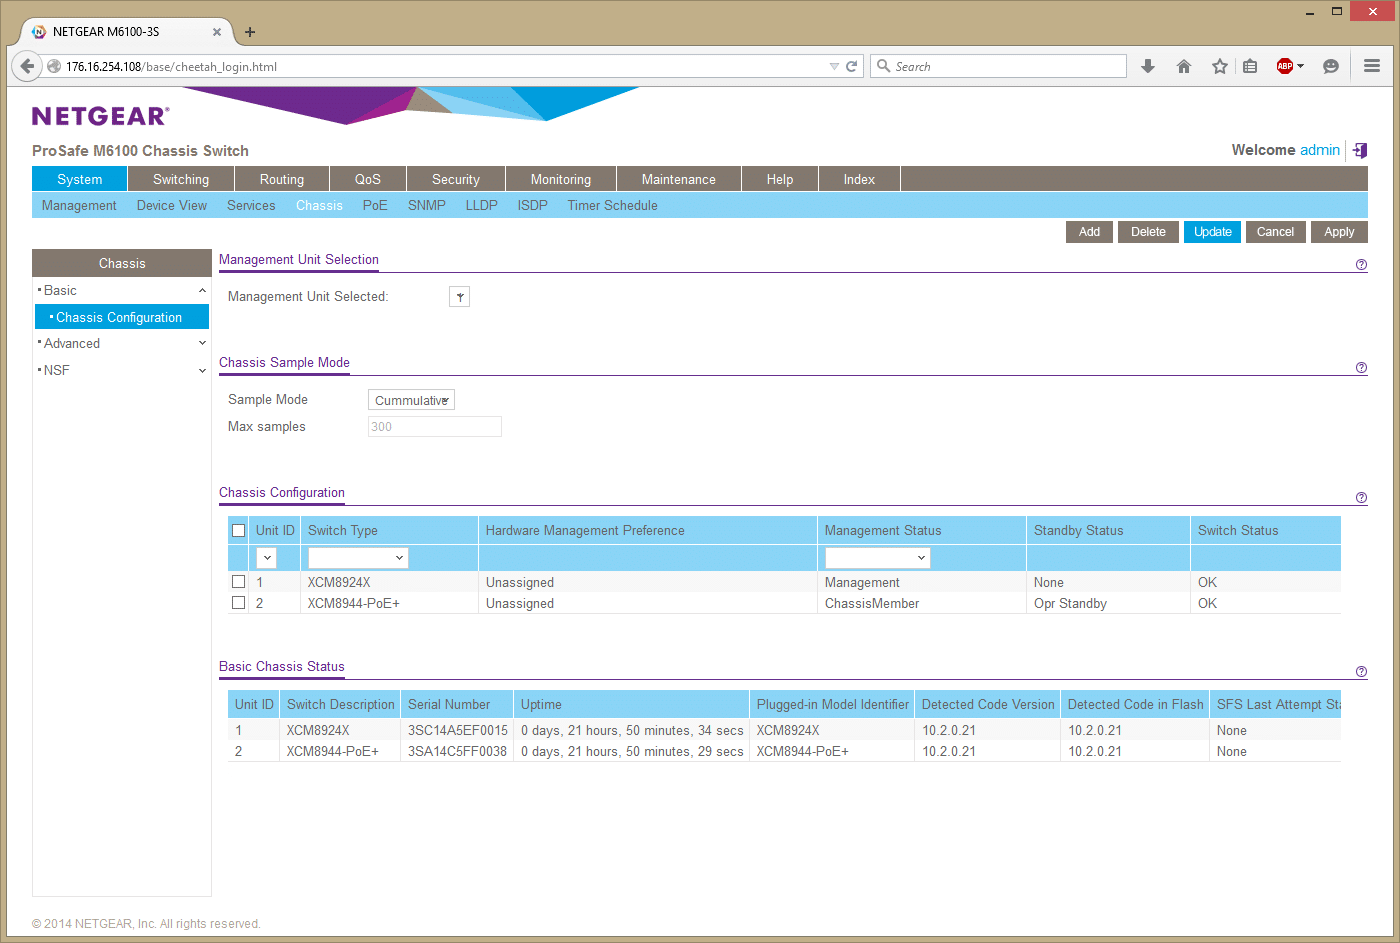Click the Chassis submenu item

[319, 205]
